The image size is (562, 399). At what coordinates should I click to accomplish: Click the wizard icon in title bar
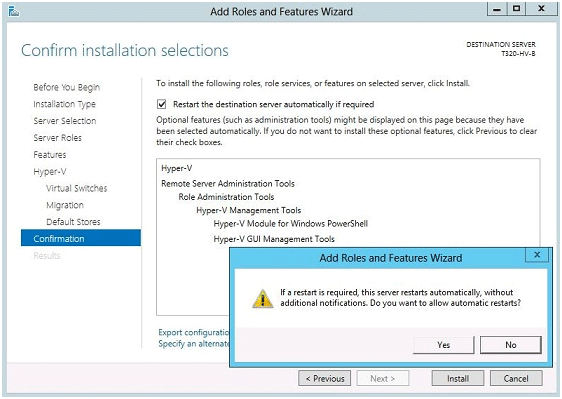[14, 11]
